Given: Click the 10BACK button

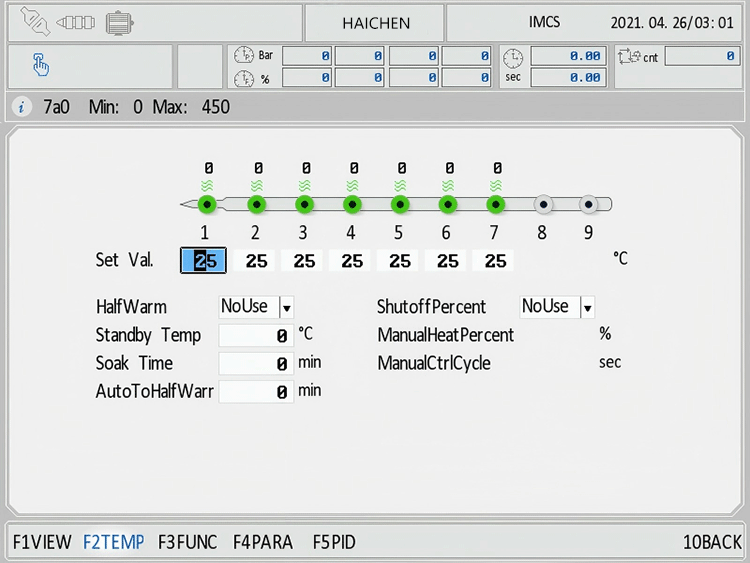Looking at the screenshot, I should pos(712,542).
